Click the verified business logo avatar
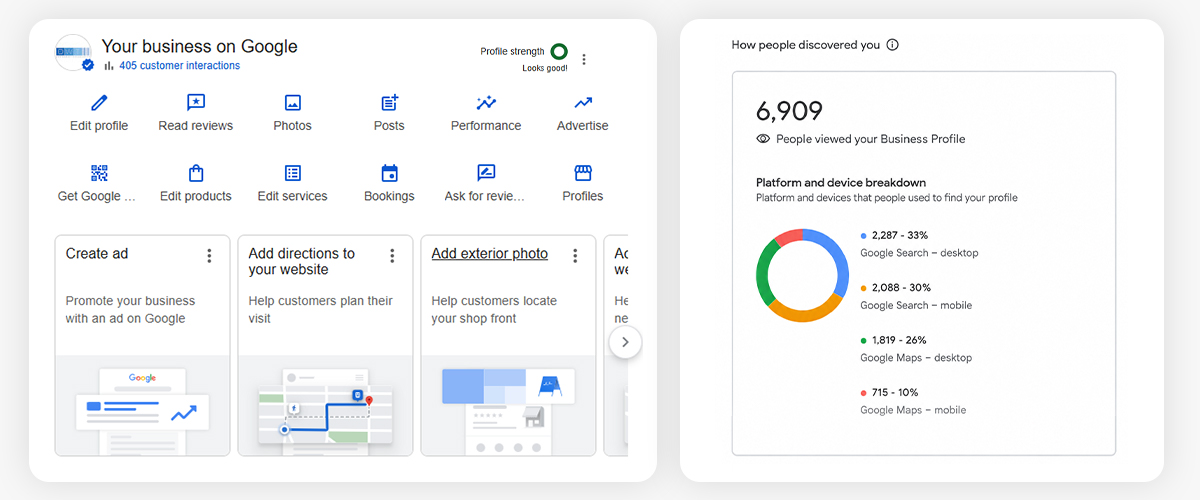 [74, 53]
